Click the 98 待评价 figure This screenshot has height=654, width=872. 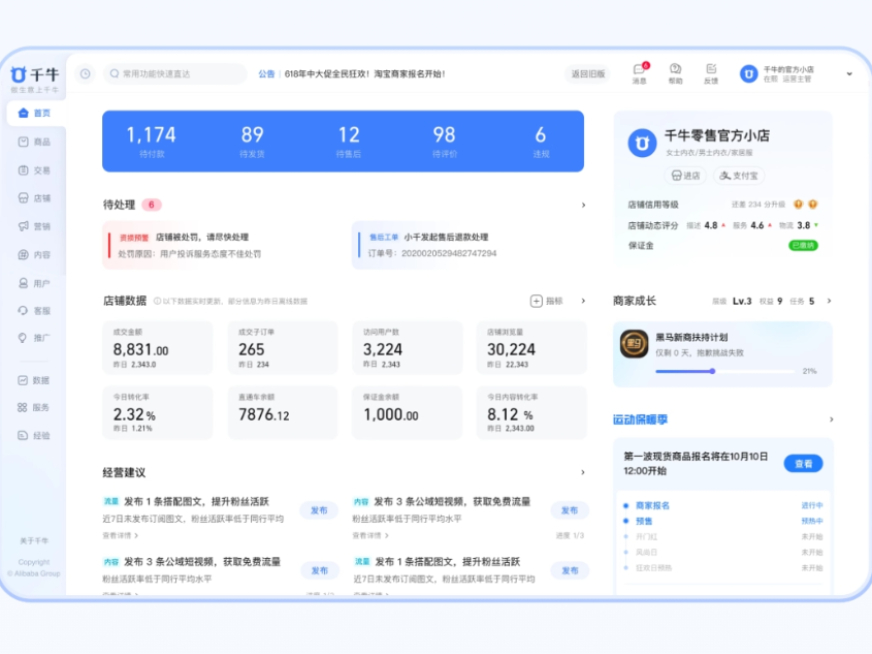(x=444, y=141)
